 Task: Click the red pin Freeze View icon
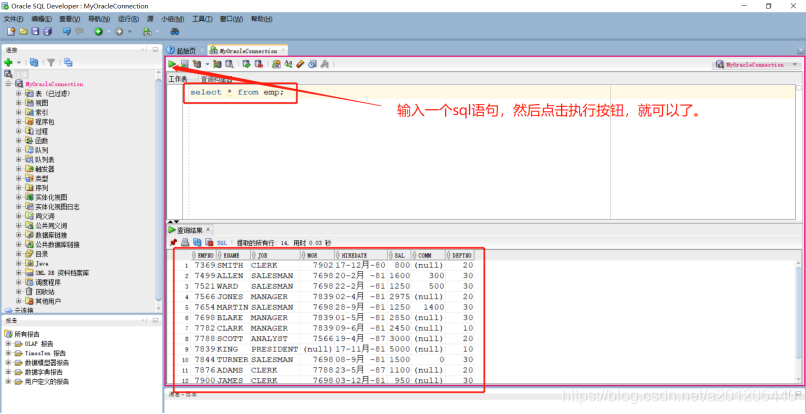click(173, 242)
